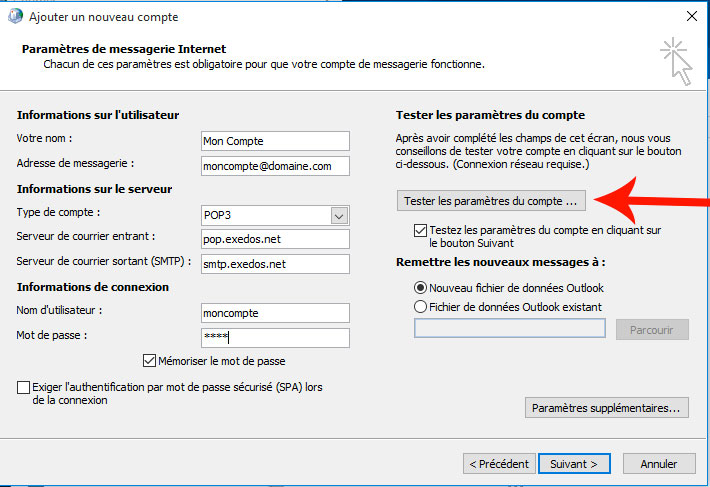Click the Serveur de courrier entrant field
710x487 pixels.
coord(275,239)
